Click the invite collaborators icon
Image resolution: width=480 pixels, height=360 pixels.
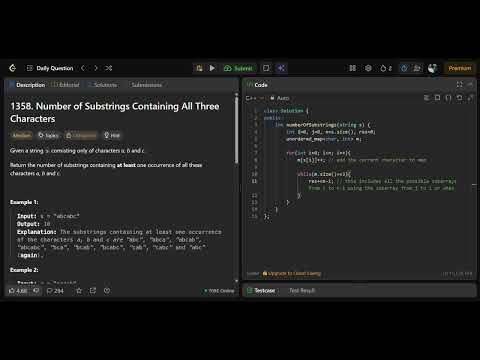tap(417, 68)
